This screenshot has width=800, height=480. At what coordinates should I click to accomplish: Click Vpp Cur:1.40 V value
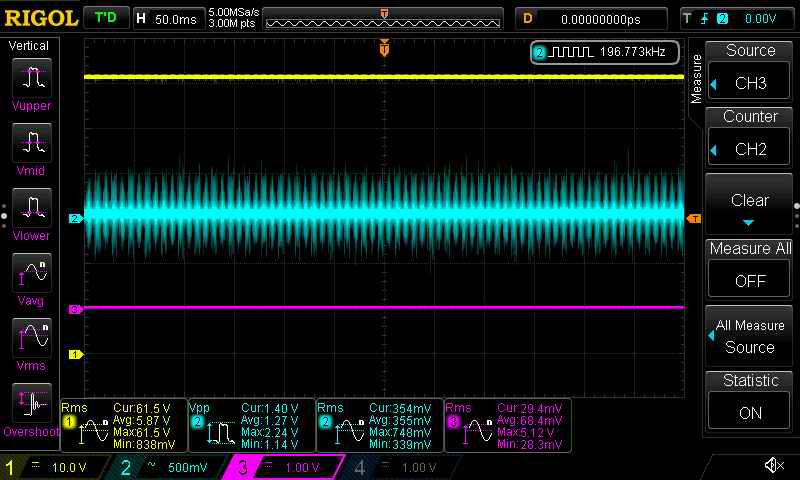tap(269, 409)
